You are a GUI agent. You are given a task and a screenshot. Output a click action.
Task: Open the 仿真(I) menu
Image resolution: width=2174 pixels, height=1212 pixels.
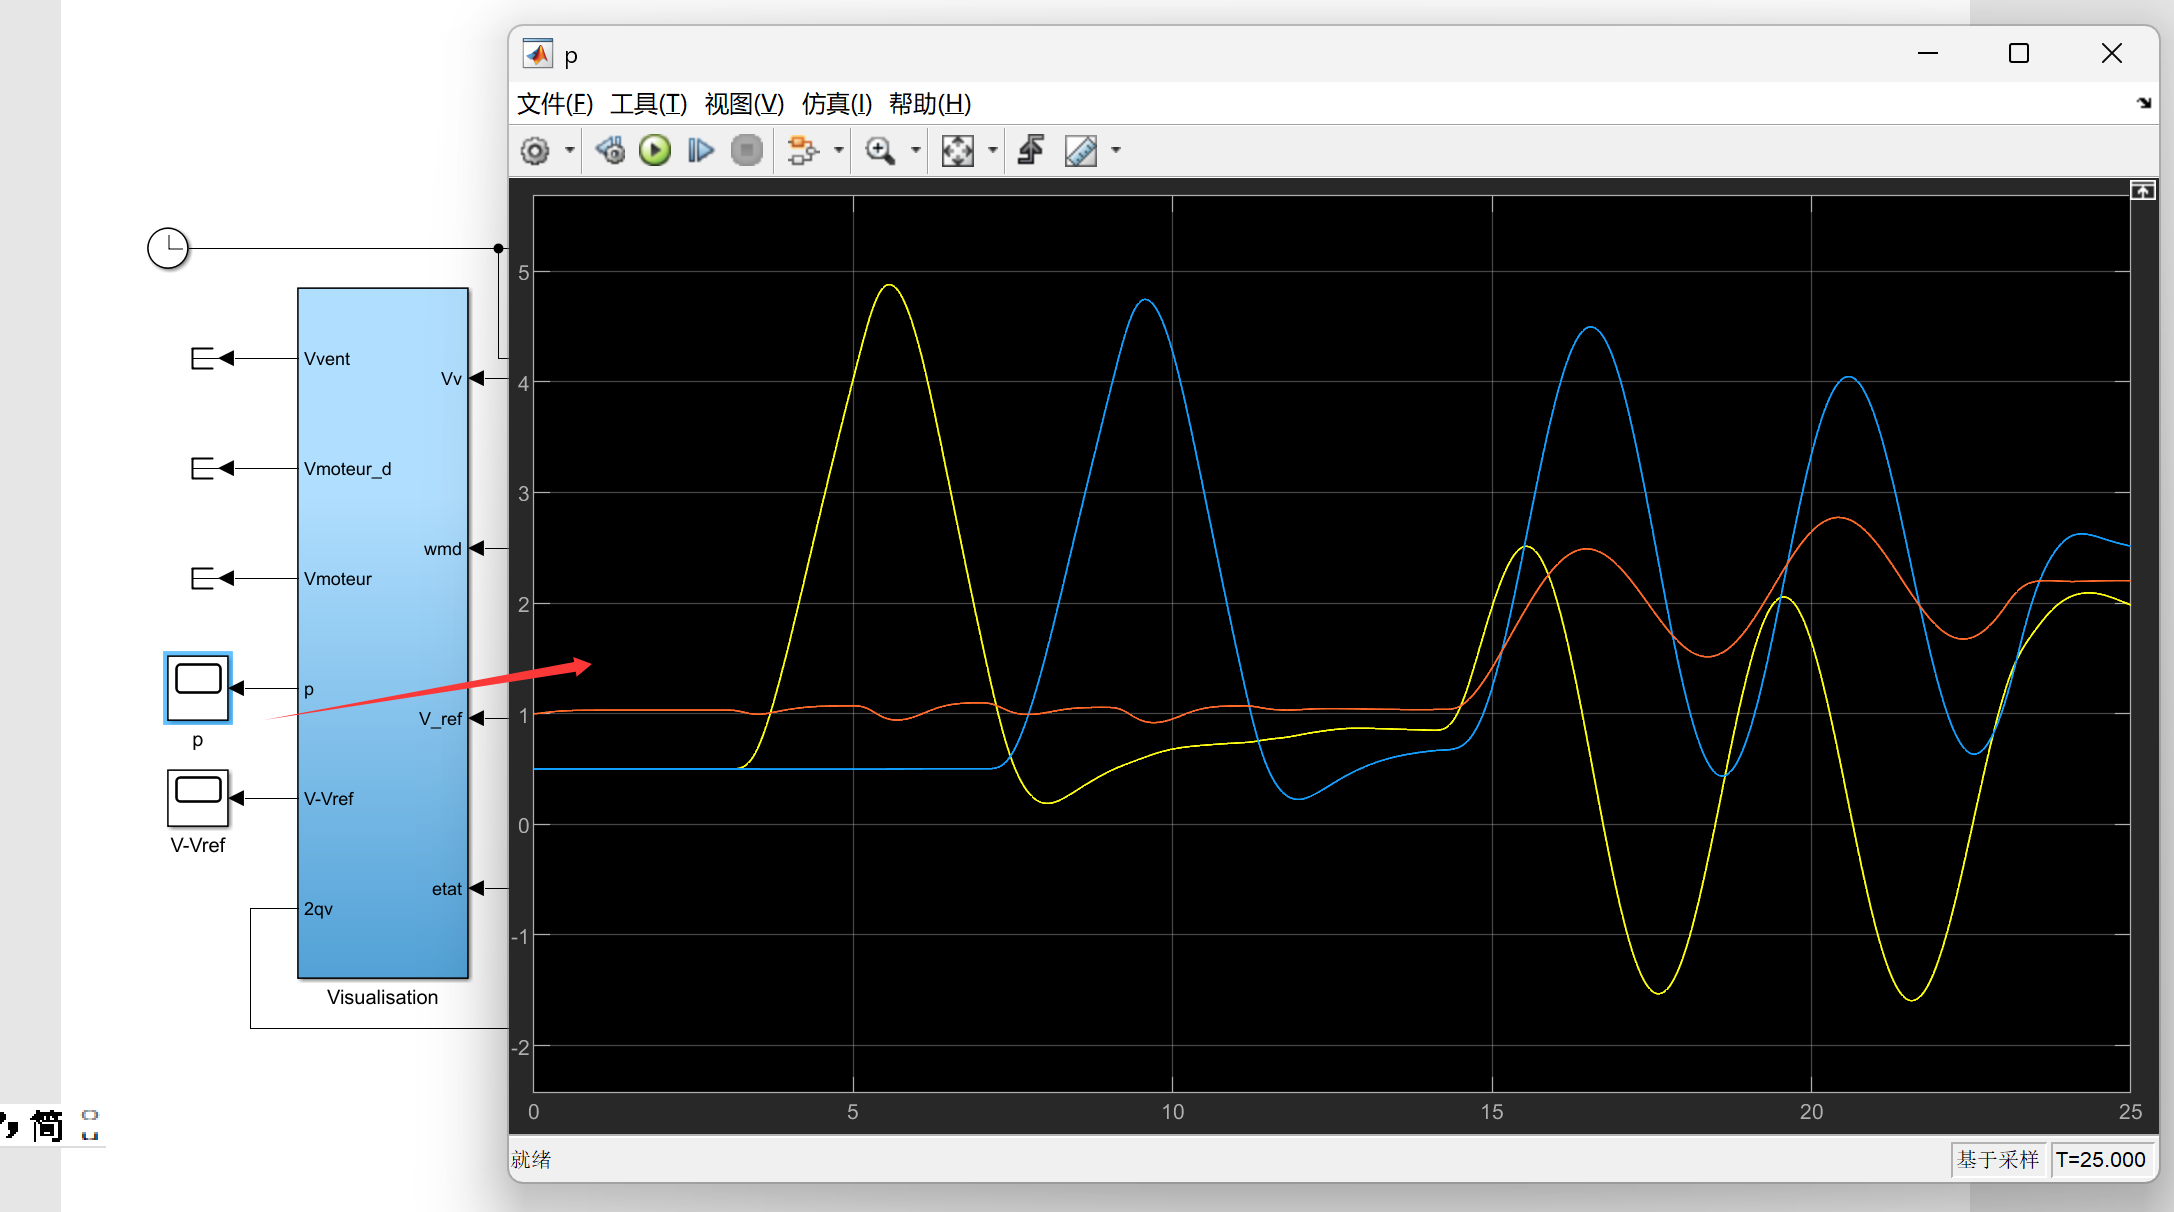click(836, 104)
